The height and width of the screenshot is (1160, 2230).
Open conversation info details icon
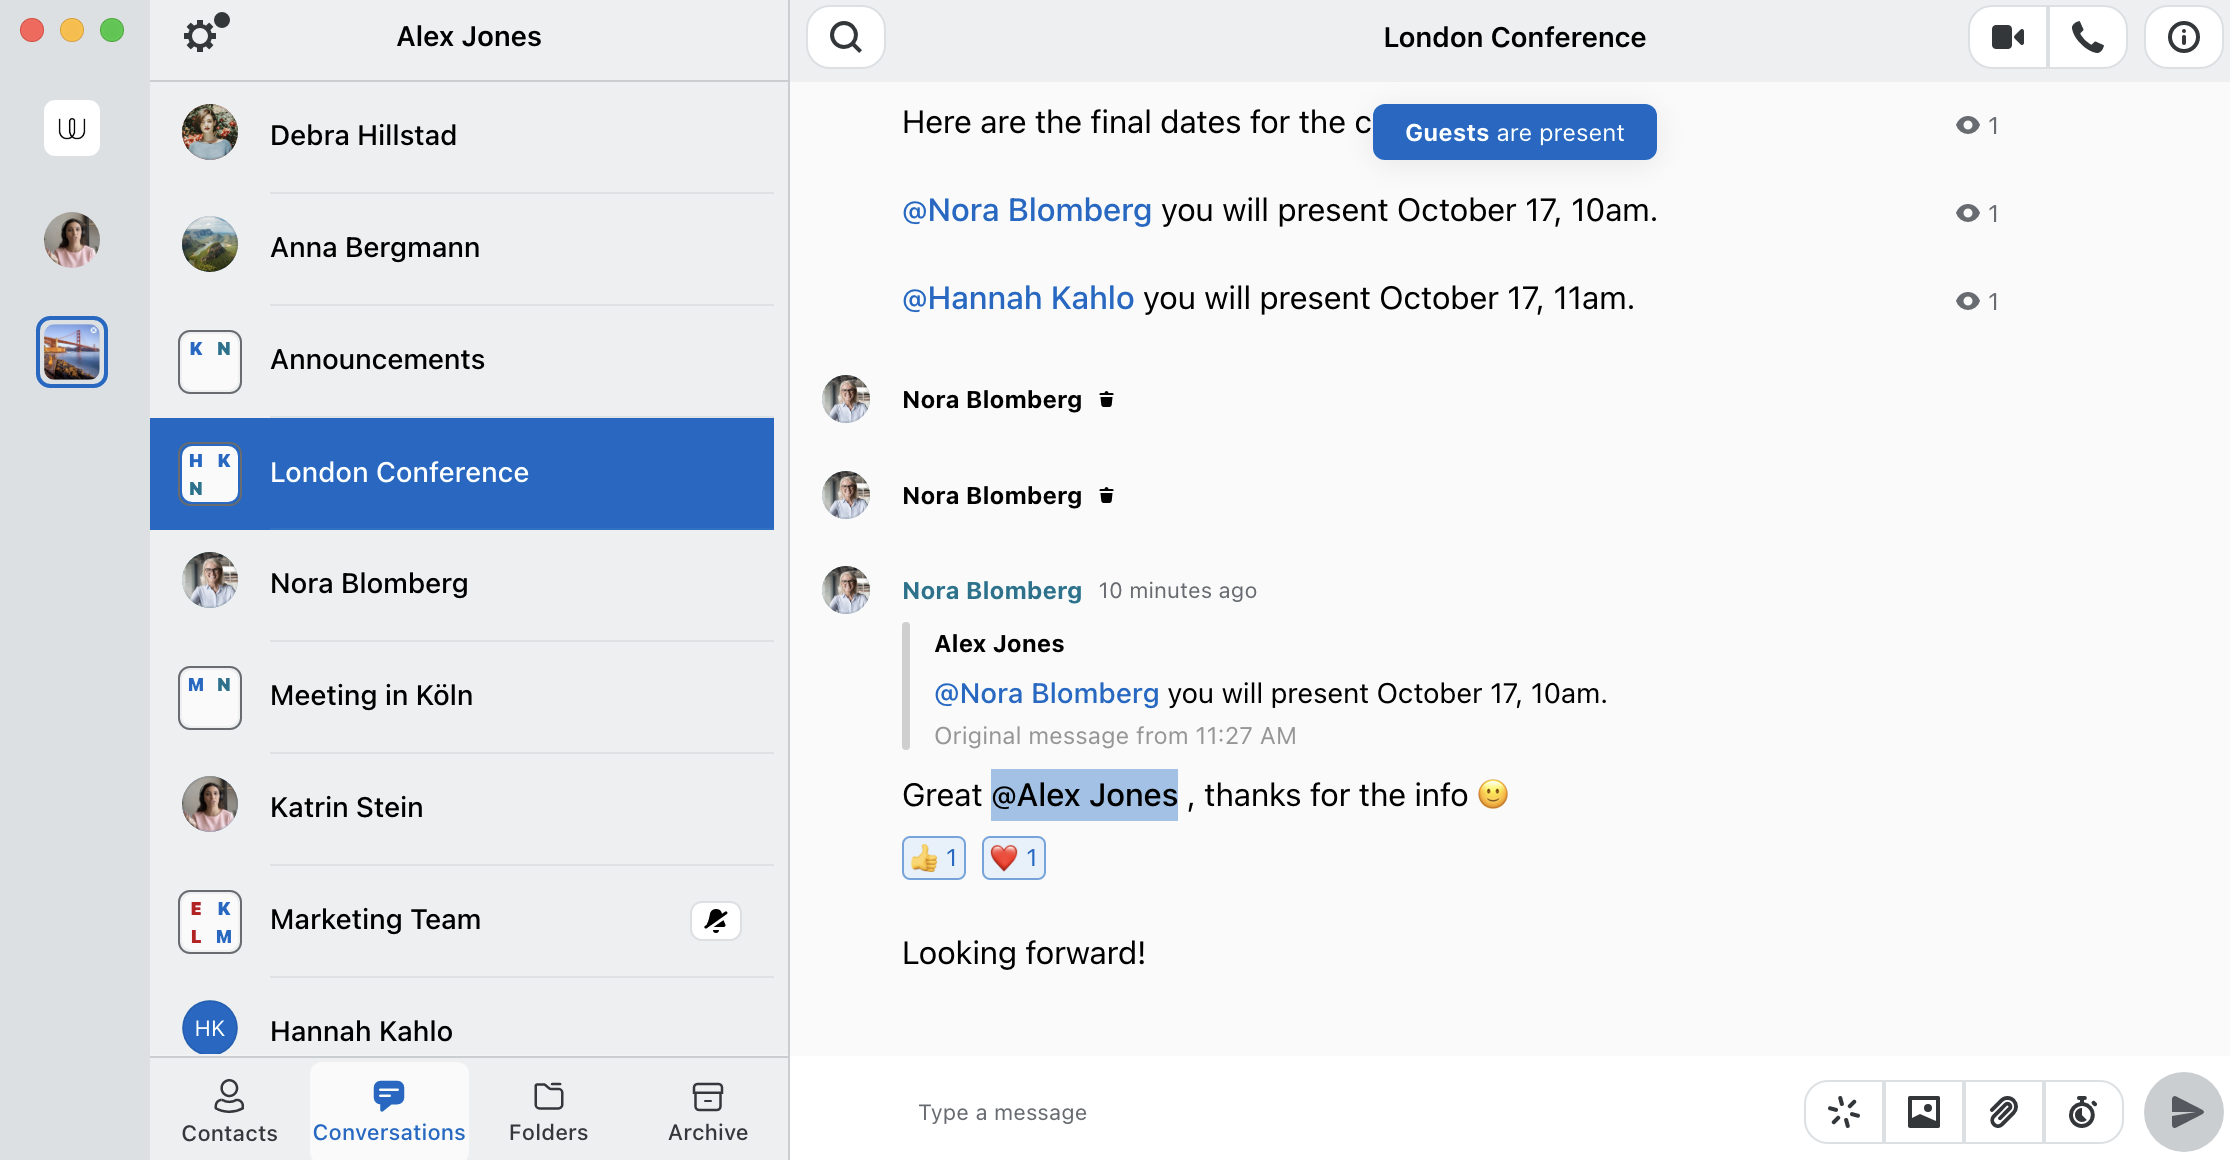pos(2183,38)
